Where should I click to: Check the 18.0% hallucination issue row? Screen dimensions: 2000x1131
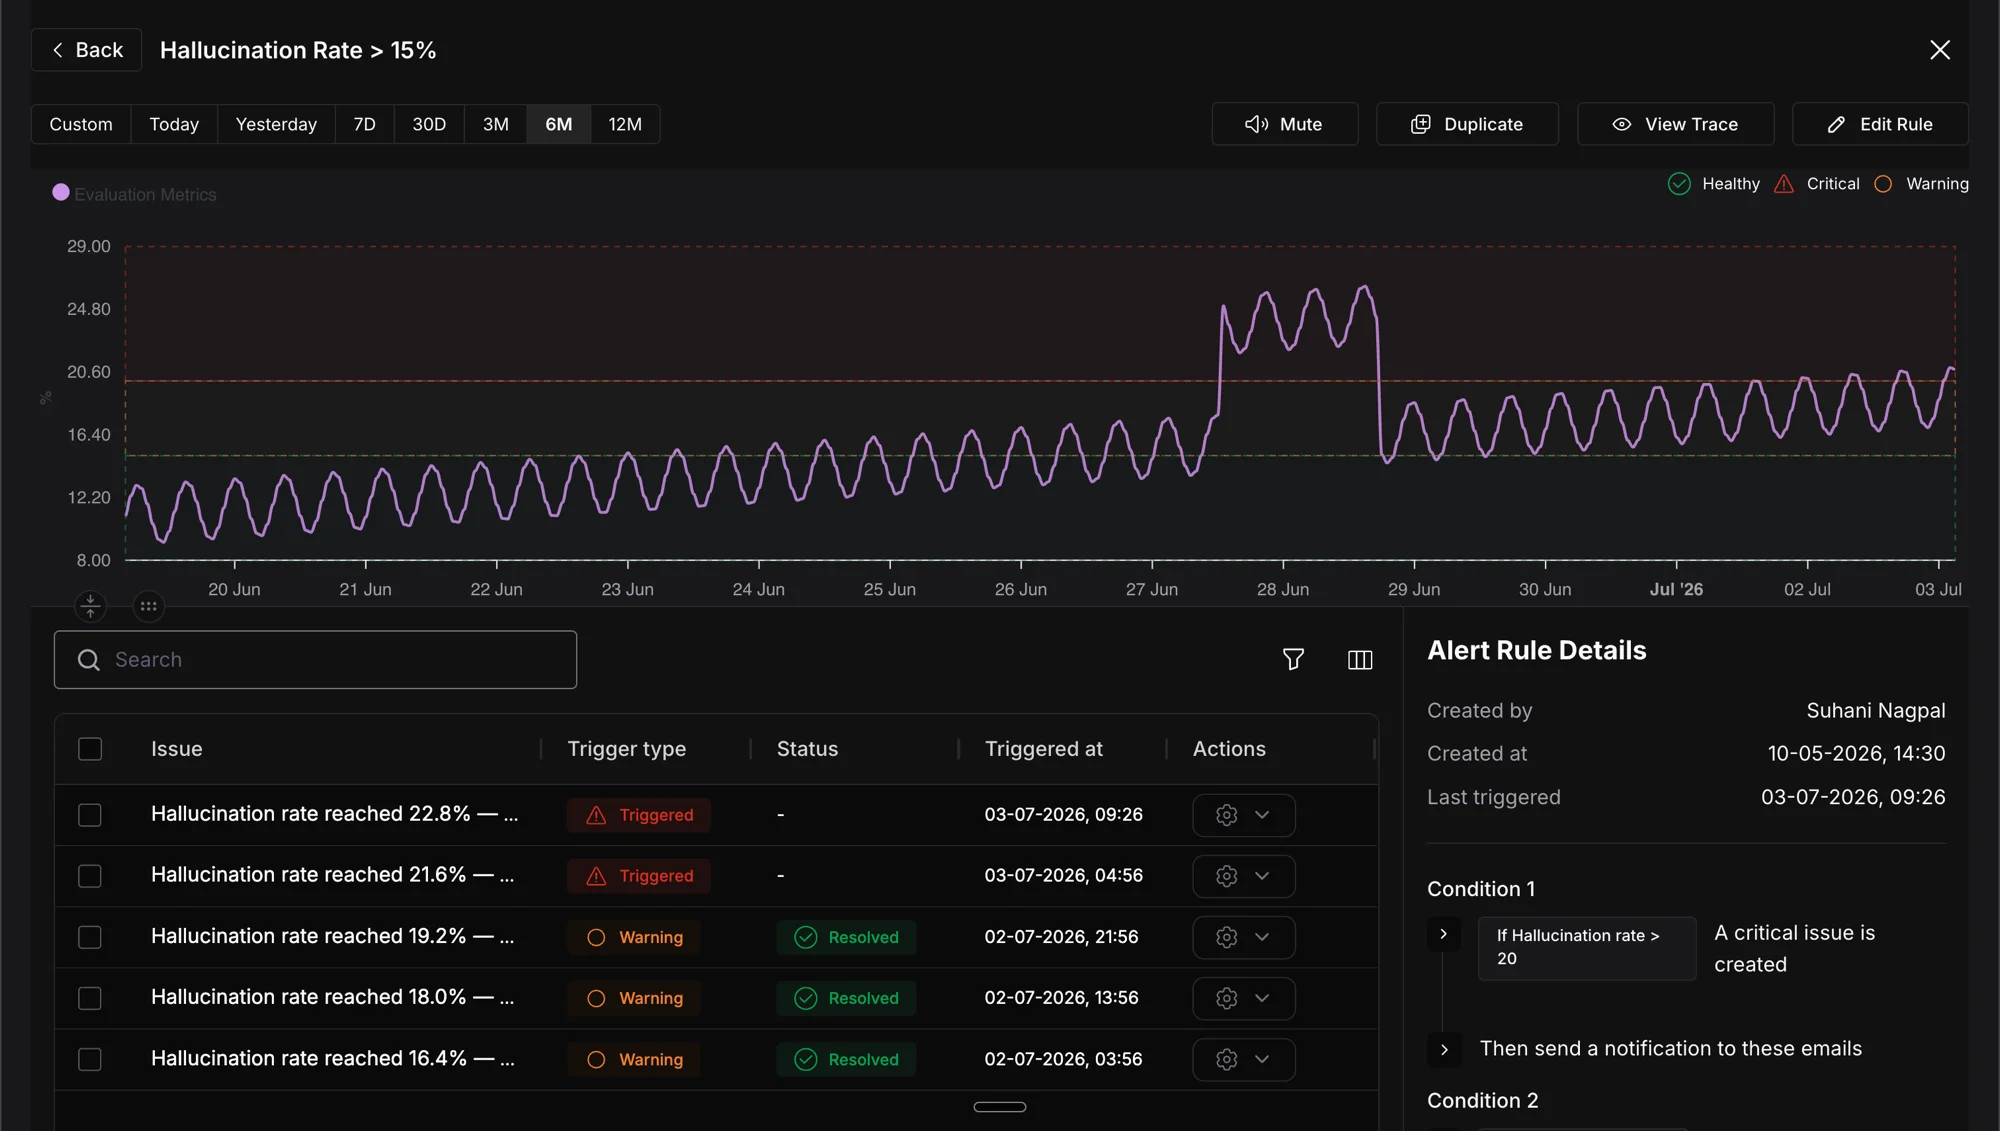(90, 998)
